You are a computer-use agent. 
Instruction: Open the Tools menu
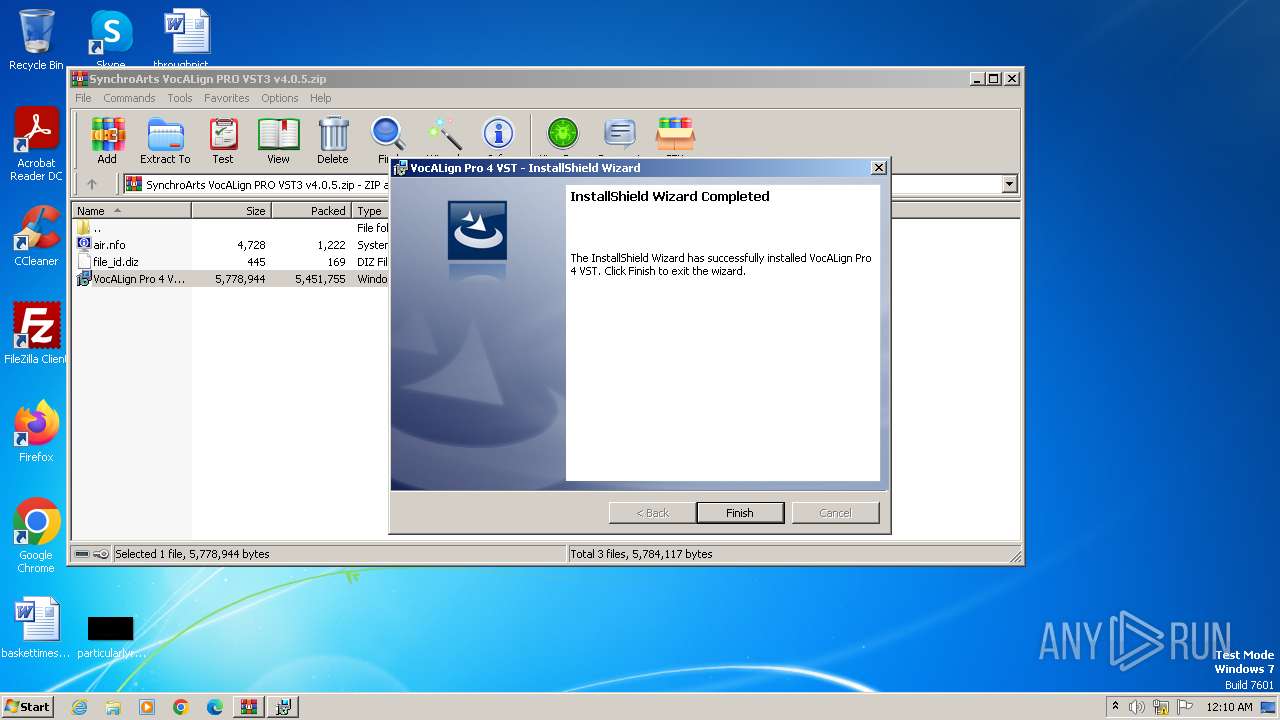click(180, 98)
